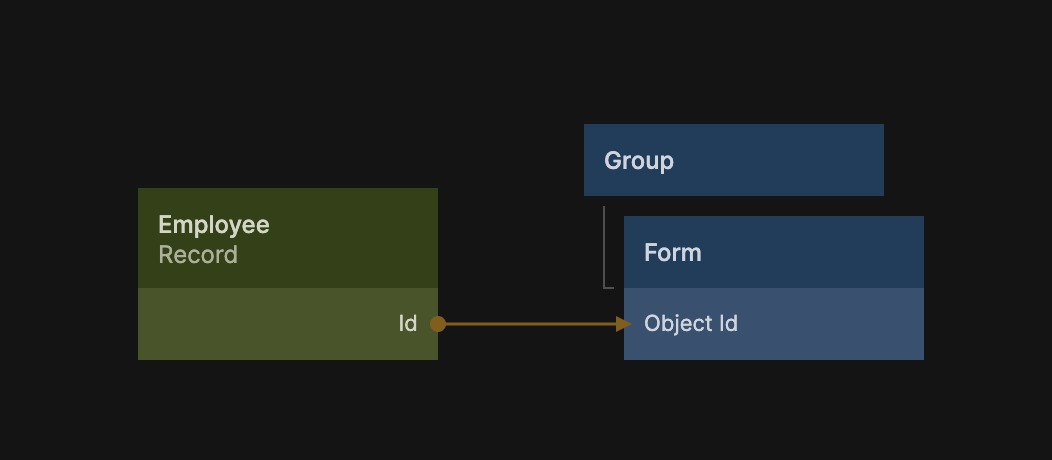This screenshot has height=460, width=1052.
Task: Click blank green area left of Id
Action: (x=250, y=324)
